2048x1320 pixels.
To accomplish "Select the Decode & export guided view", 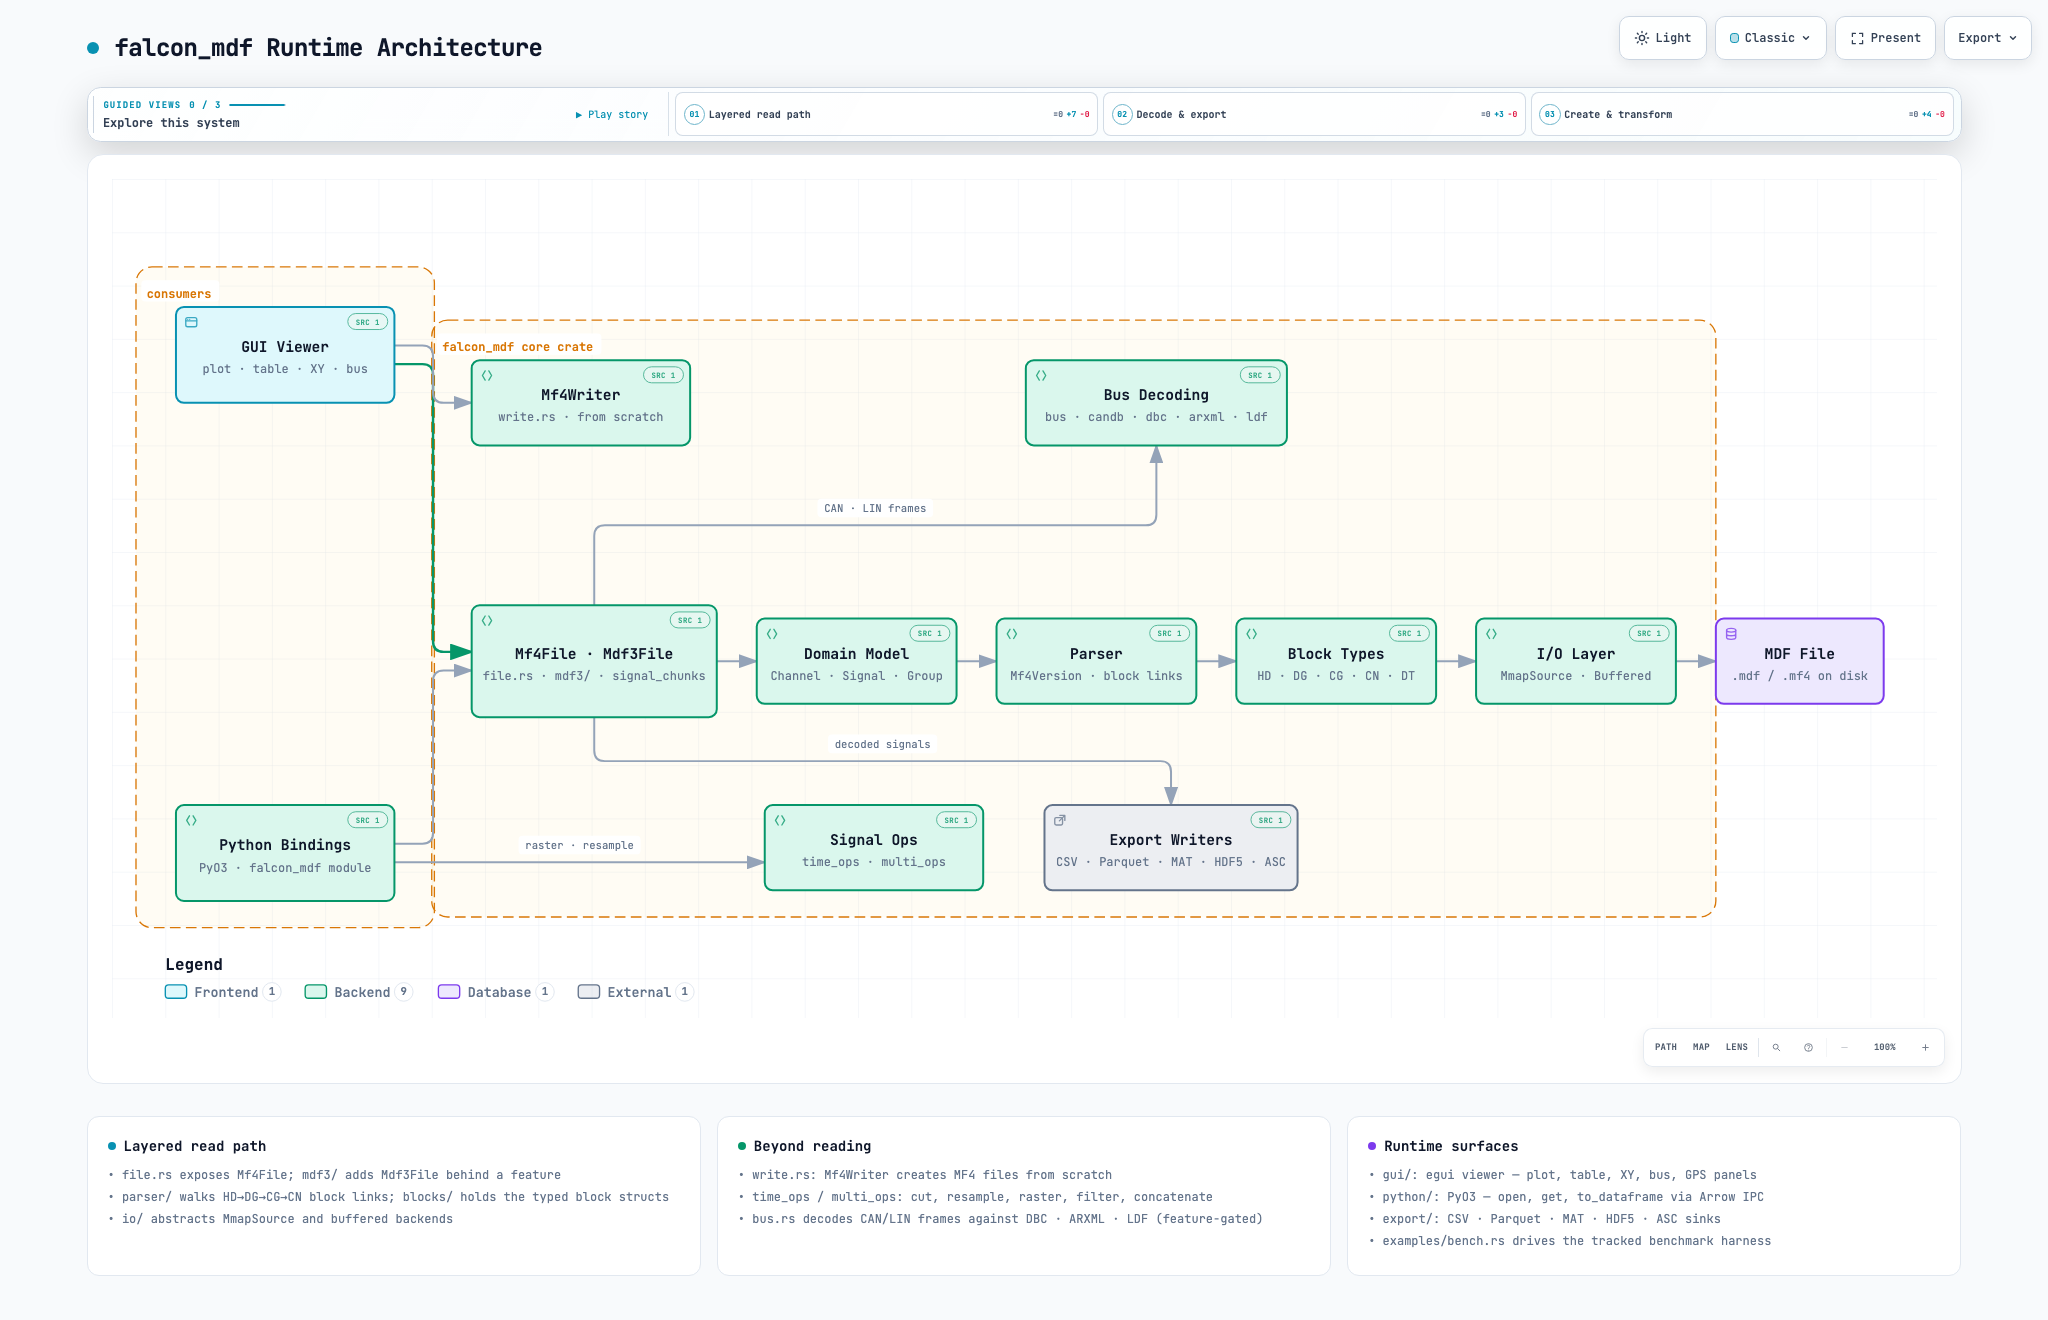I will 1314,114.
